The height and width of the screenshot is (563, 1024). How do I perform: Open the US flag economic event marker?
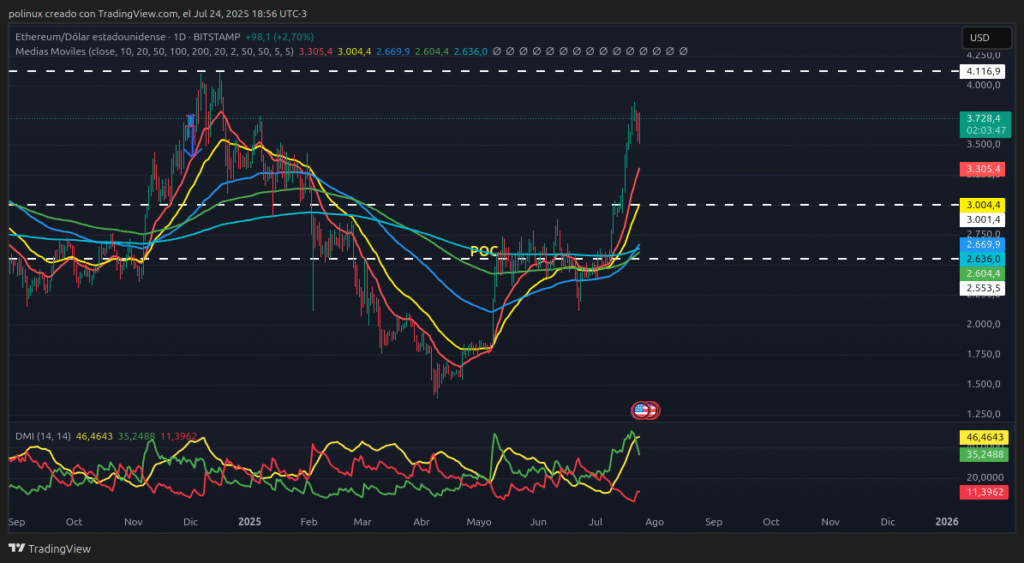(644, 409)
